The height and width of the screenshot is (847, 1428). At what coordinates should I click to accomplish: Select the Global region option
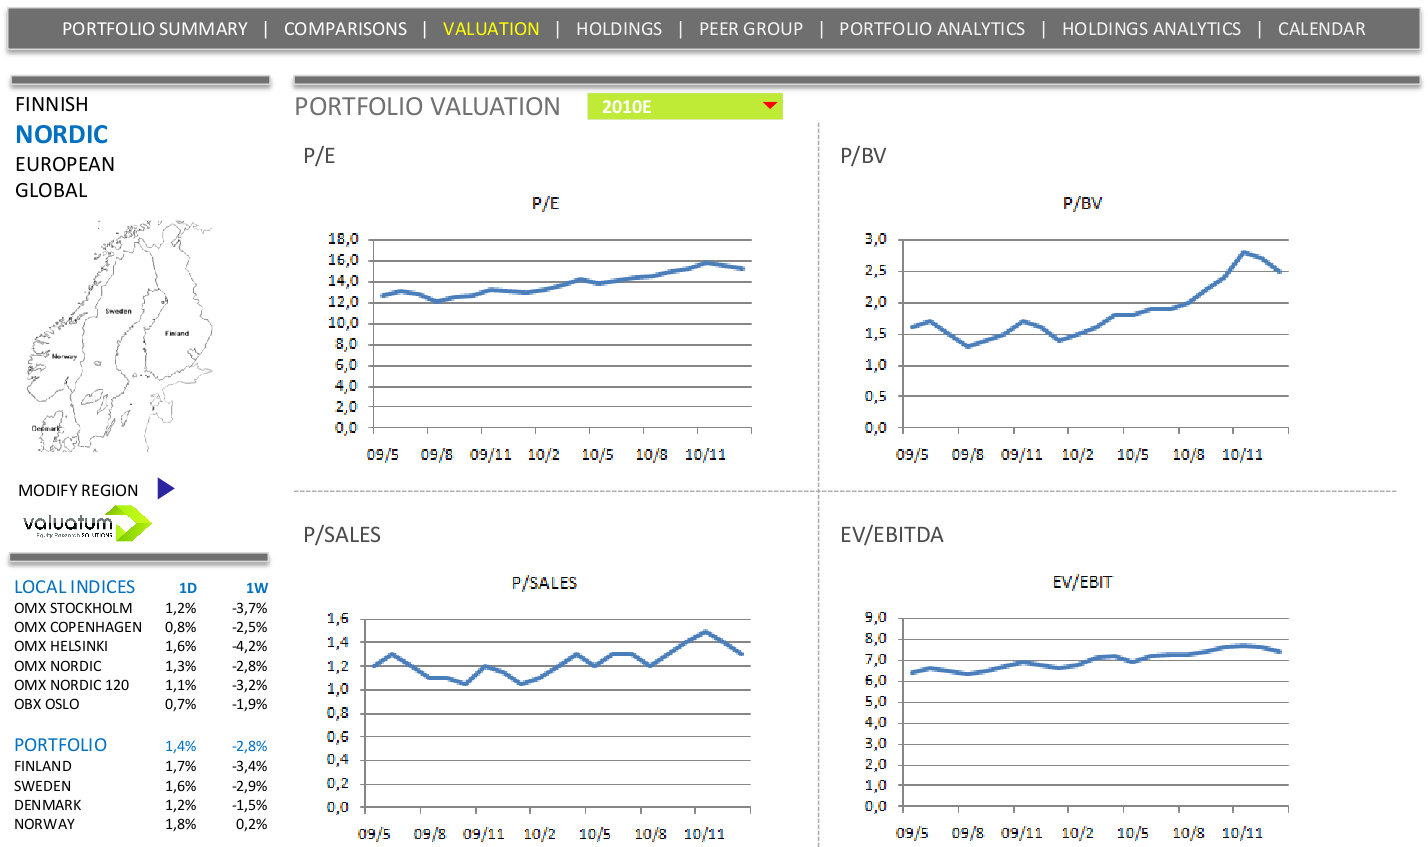point(51,190)
